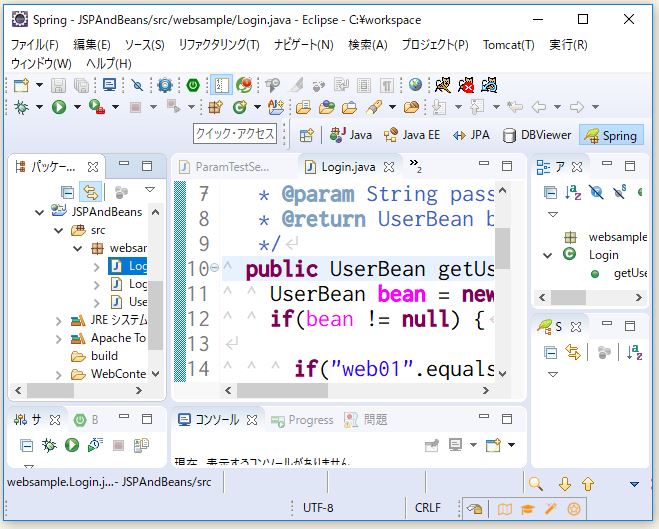Click Package Explorer horizontal scrollbar thumb

click(x=50, y=390)
